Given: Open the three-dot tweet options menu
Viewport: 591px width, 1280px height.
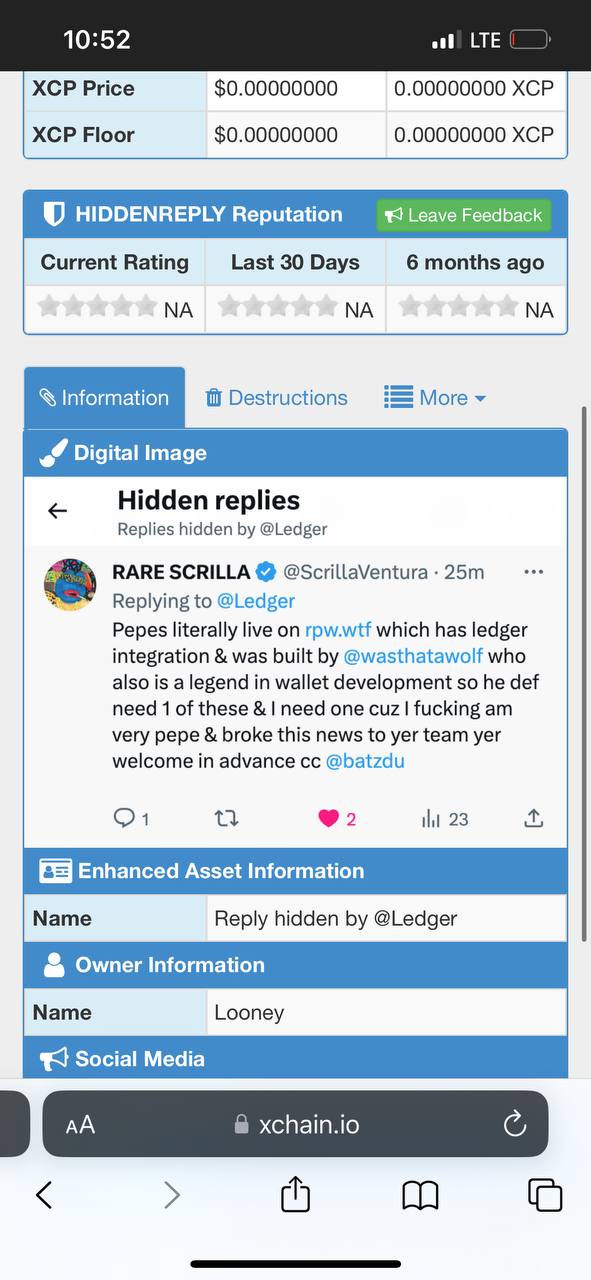Looking at the screenshot, I should click(533, 572).
